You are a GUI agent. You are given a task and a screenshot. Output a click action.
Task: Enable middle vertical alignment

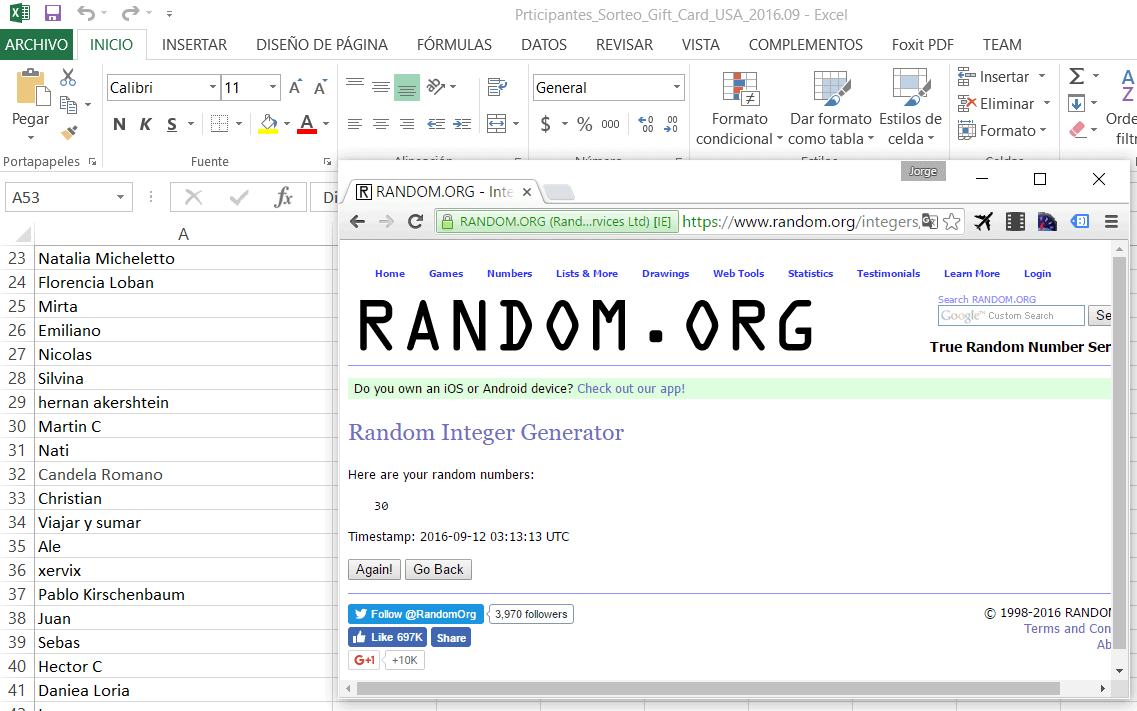click(381, 88)
